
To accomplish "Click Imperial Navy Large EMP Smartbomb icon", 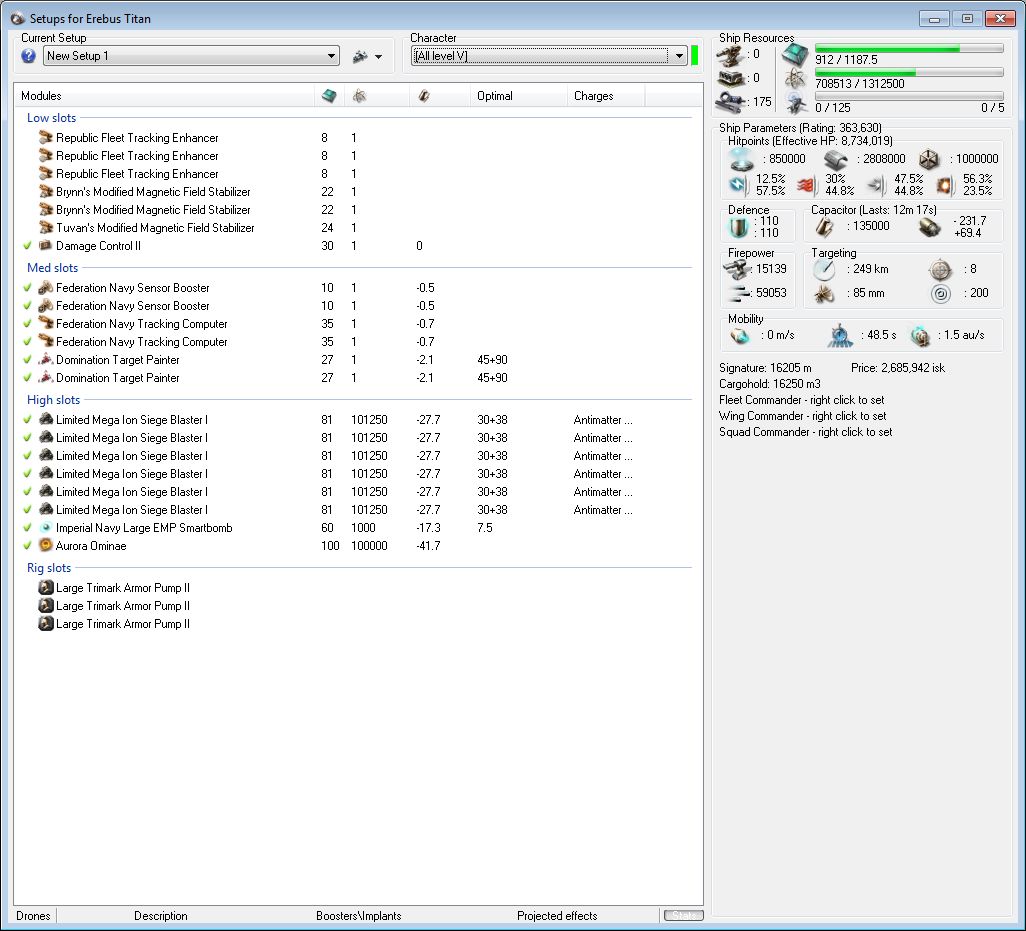I will point(46,528).
